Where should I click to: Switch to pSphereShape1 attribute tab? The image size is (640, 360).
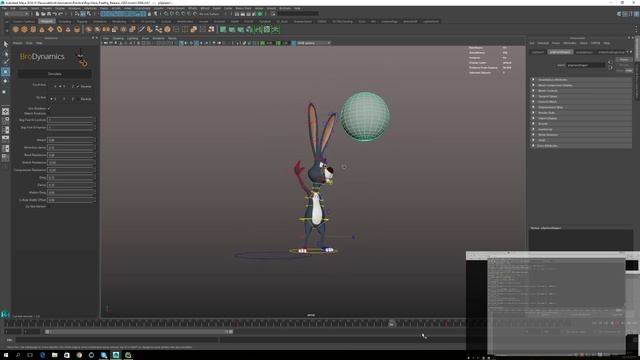[560, 52]
